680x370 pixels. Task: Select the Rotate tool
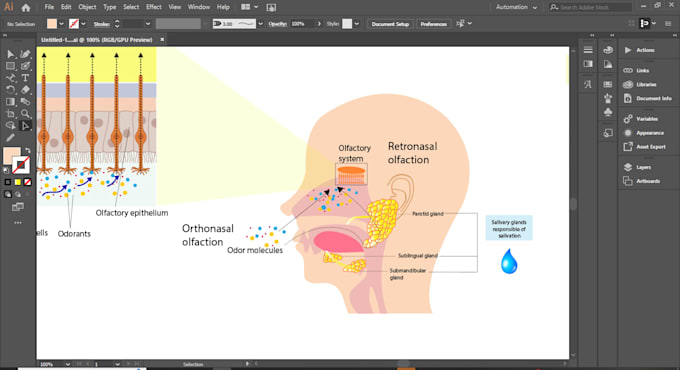point(10,90)
